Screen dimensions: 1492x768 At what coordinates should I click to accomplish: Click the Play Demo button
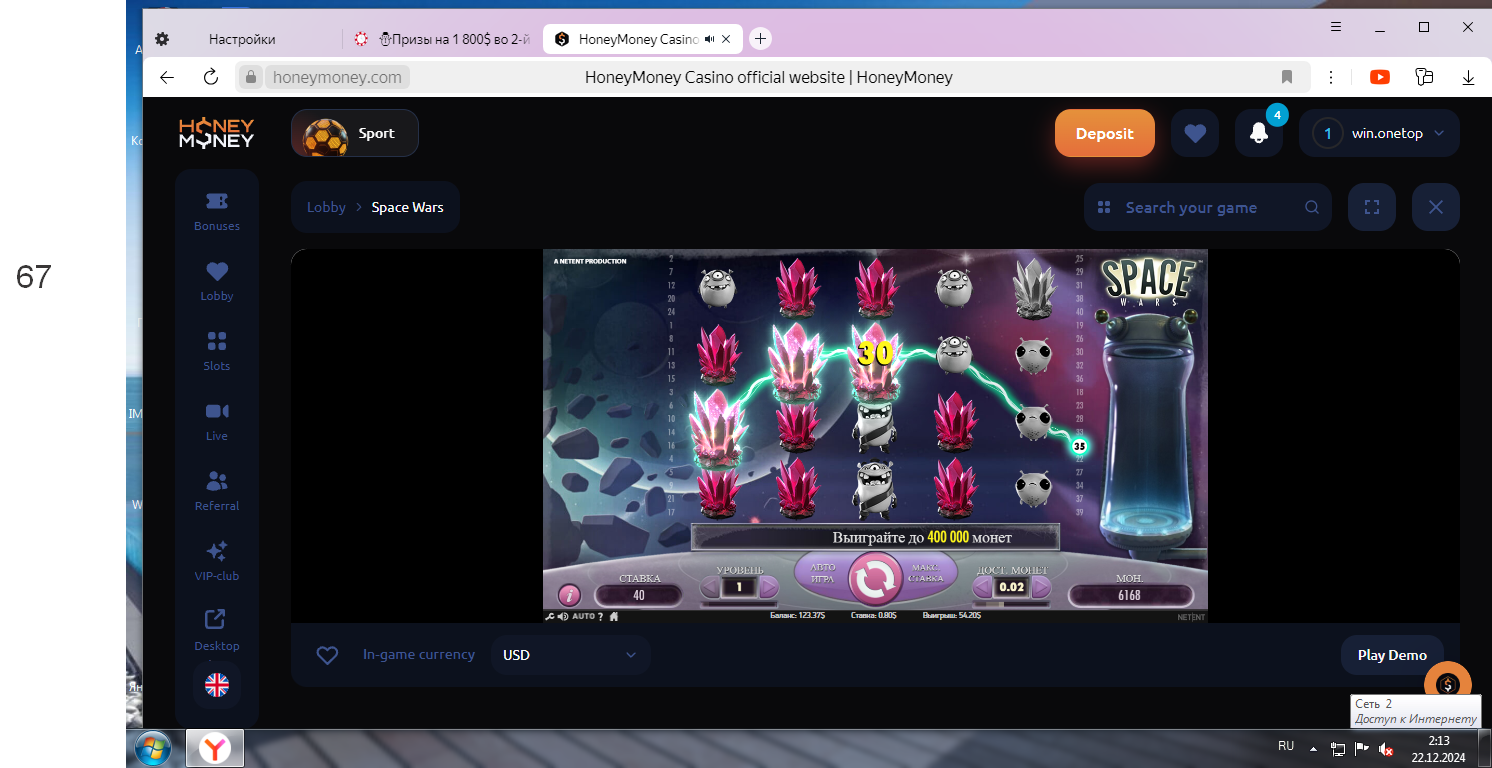(x=1391, y=655)
